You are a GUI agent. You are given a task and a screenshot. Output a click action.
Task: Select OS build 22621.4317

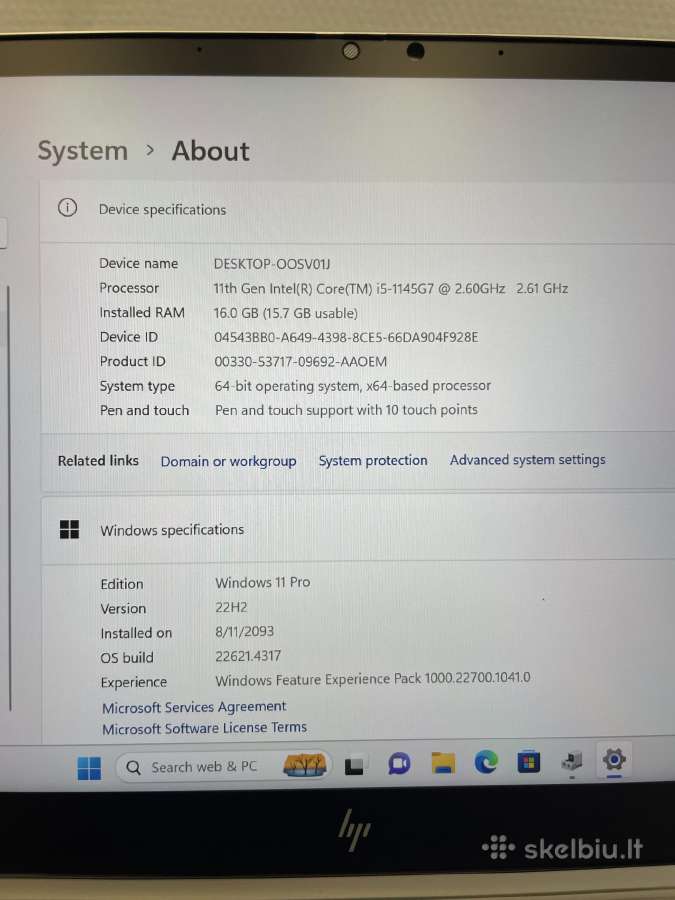(x=248, y=656)
